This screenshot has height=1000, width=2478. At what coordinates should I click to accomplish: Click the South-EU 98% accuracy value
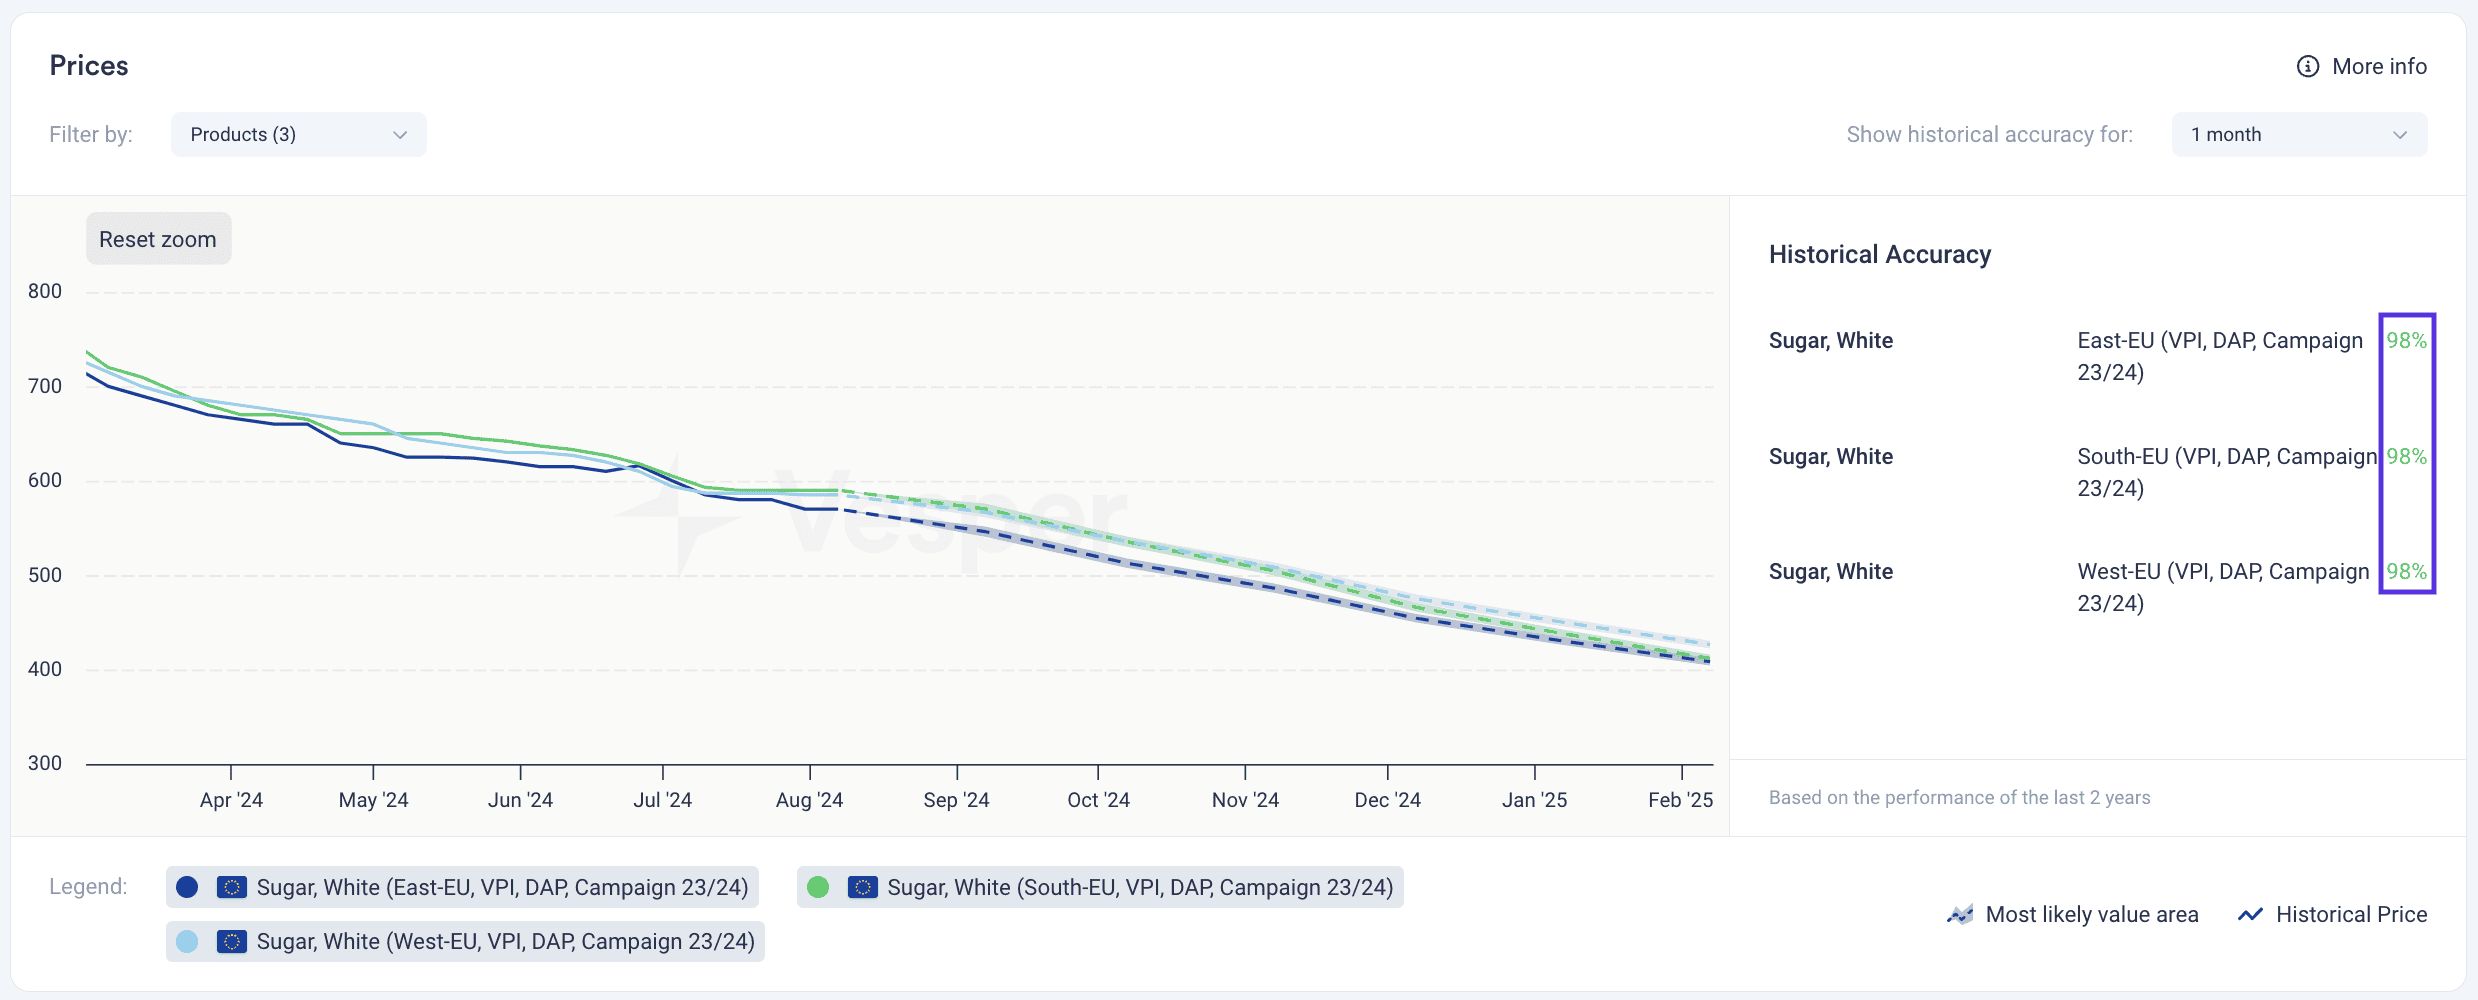point(2407,456)
